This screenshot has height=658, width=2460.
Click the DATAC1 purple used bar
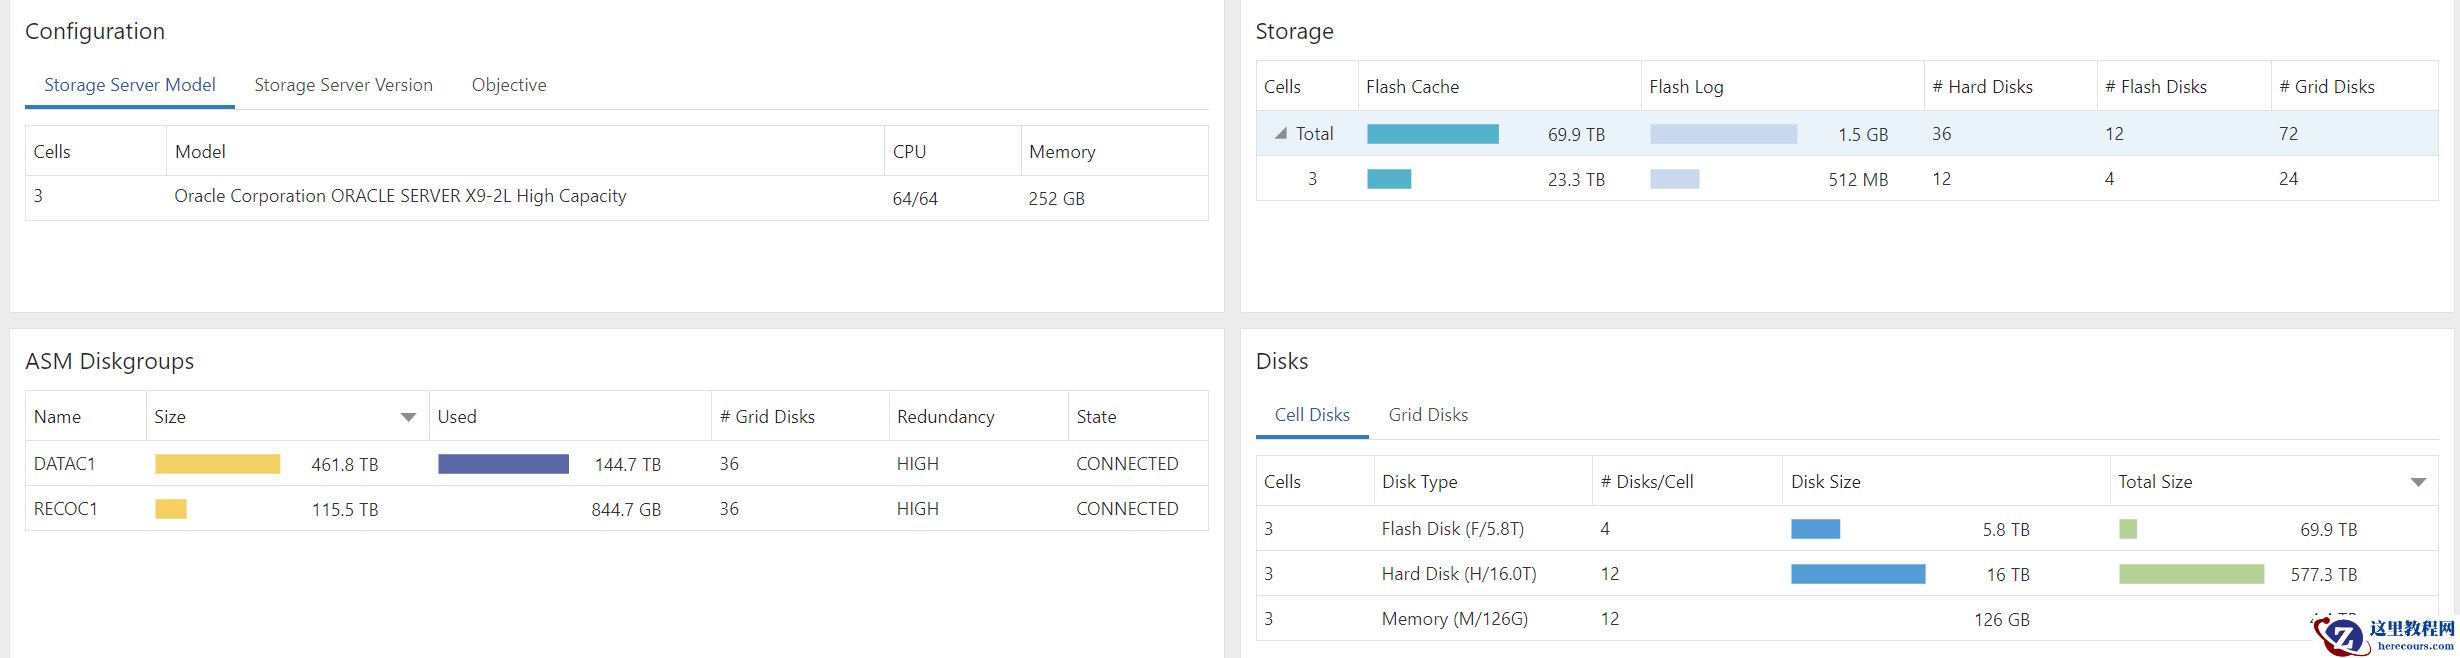[x=503, y=464]
